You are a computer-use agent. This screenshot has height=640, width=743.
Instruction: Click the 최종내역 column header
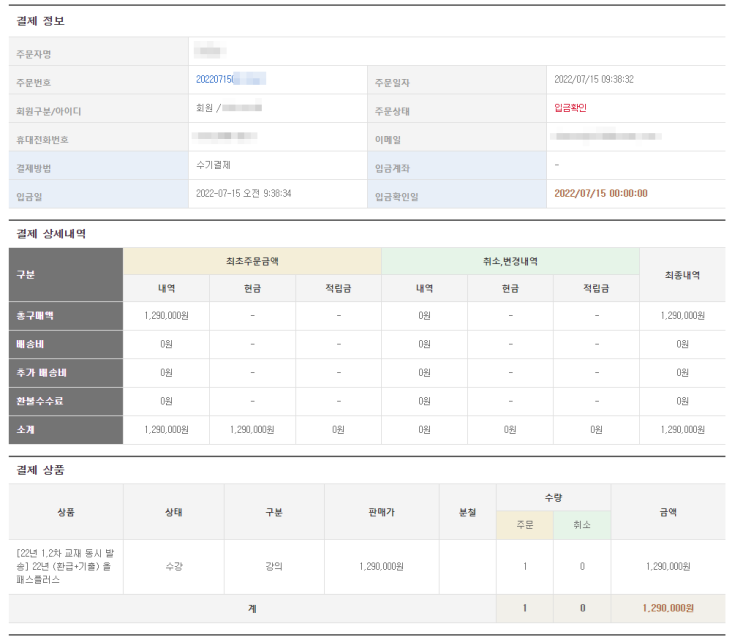point(682,275)
